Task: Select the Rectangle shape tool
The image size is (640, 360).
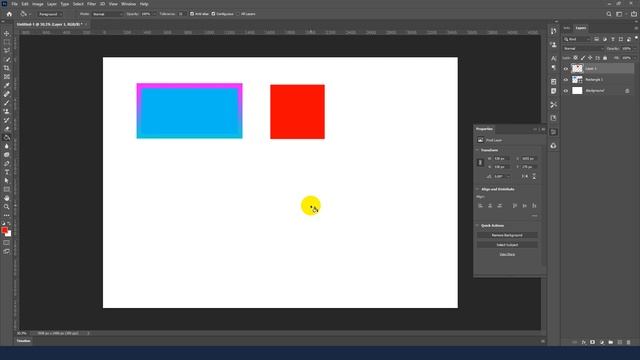Action: pyautogui.click(x=7, y=189)
